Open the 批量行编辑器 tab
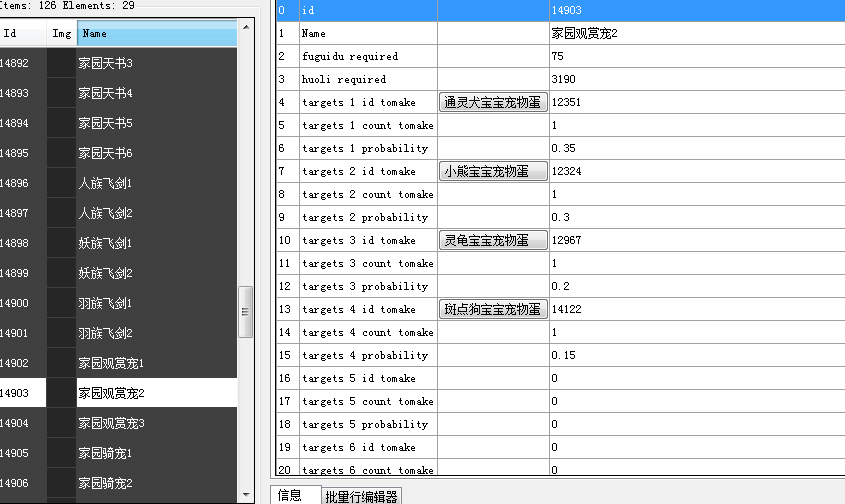This screenshot has height=504, width=845. point(362,496)
